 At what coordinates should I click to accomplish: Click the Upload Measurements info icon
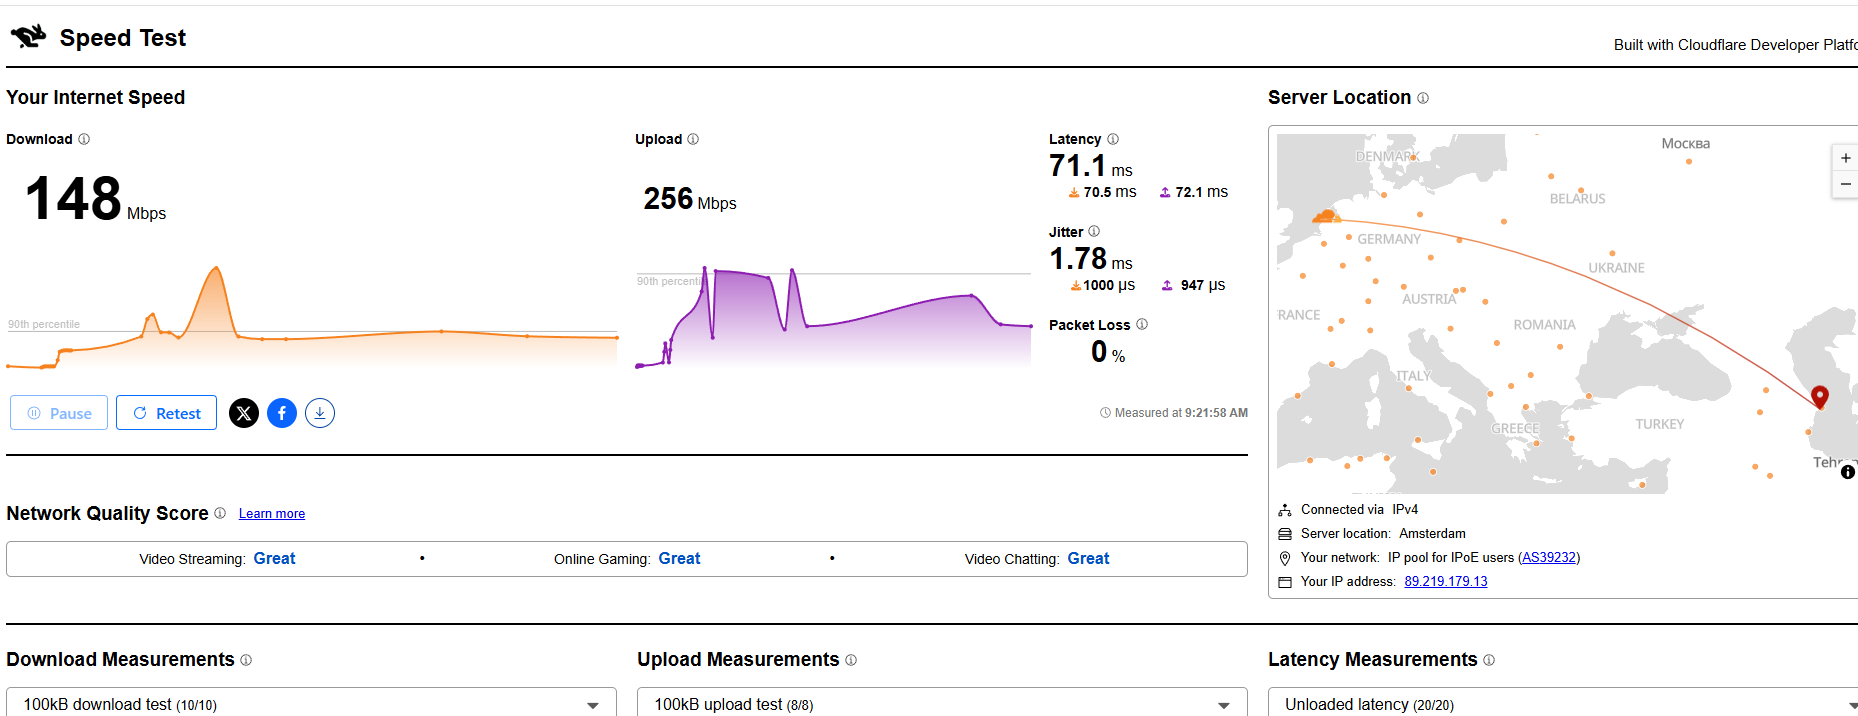pyautogui.click(x=851, y=660)
